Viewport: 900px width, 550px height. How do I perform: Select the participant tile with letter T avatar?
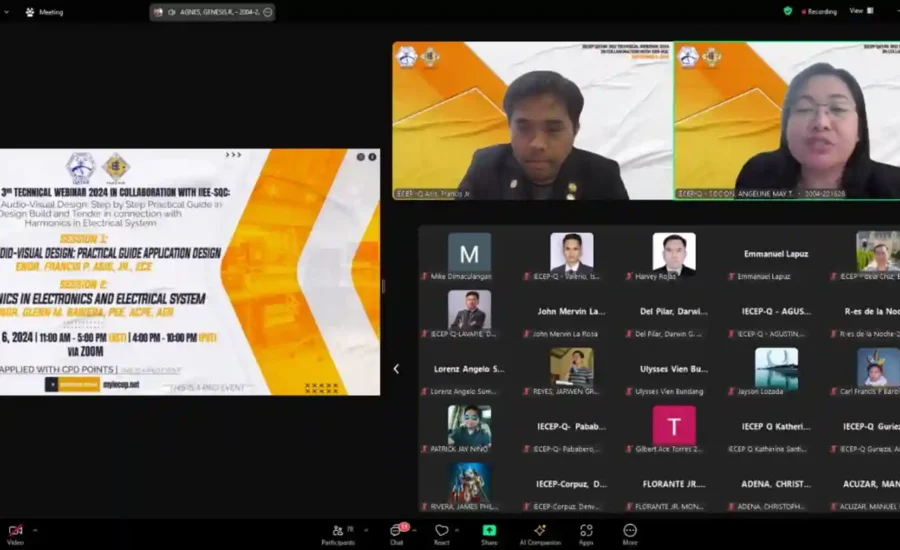pos(673,430)
